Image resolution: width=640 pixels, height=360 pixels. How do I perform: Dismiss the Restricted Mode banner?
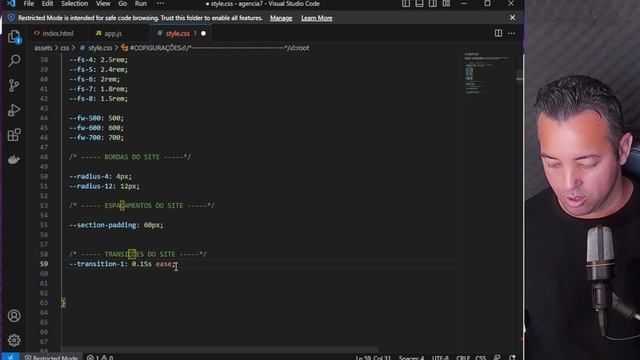(512, 18)
